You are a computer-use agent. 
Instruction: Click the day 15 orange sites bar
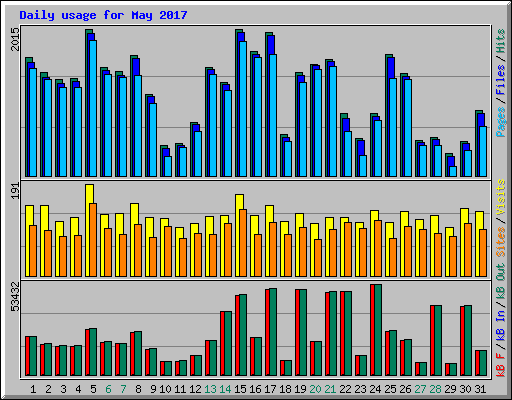click(243, 243)
